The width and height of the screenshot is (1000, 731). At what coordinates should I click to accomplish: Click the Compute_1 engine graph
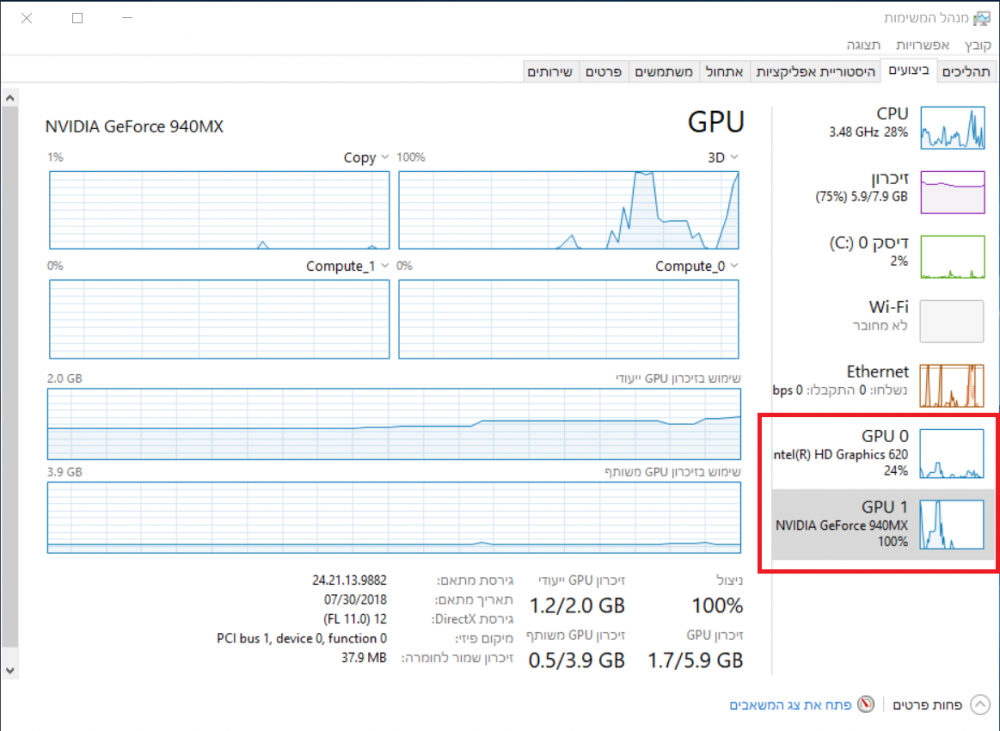pos(219,319)
